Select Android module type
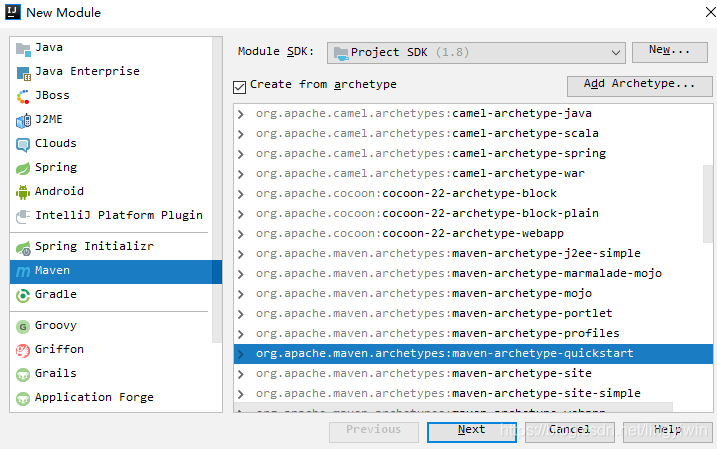The image size is (717, 449). point(111,191)
